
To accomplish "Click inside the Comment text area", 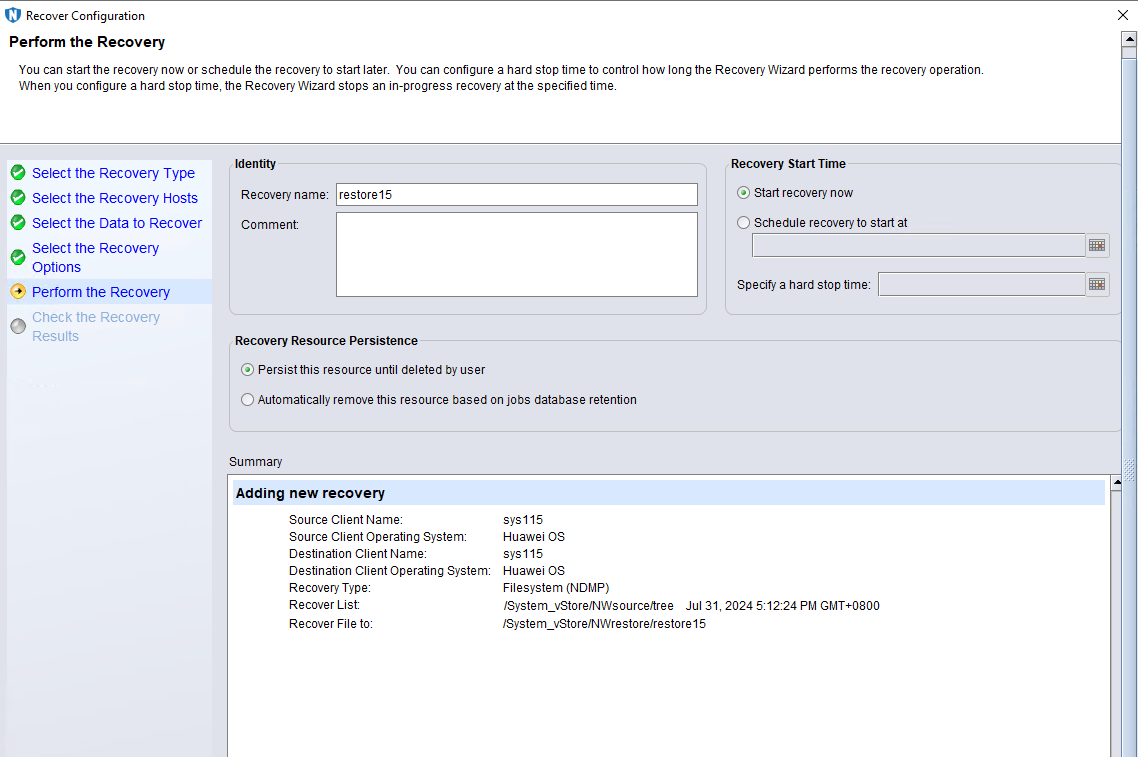I will point(517,255).
